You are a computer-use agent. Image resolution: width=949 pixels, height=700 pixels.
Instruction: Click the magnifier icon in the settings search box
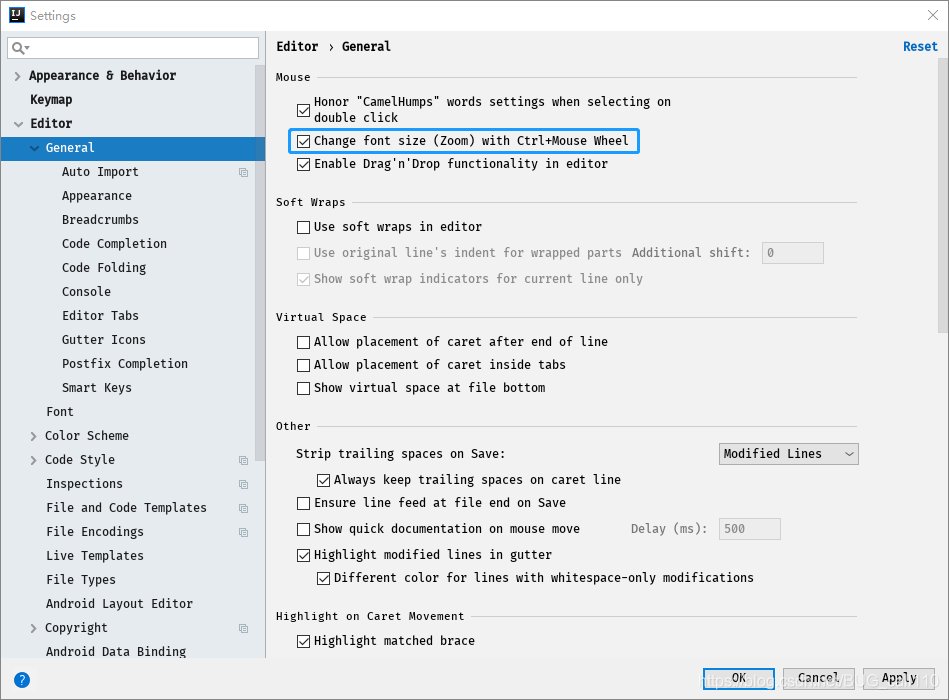pos(19,47)
